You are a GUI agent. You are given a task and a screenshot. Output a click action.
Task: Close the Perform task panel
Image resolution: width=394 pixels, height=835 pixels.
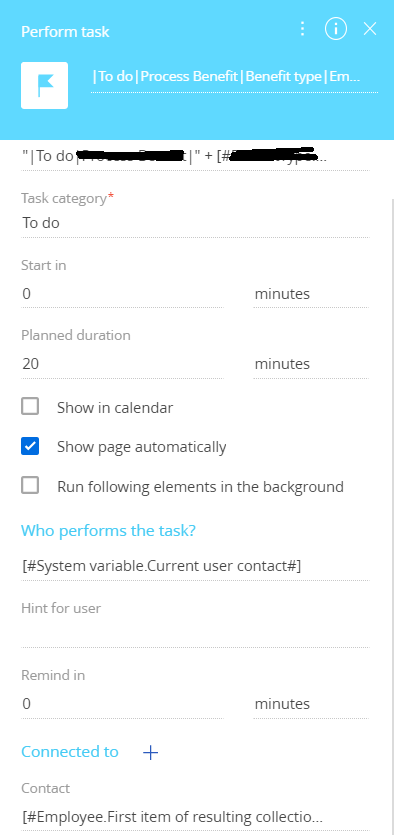[370, 29]
